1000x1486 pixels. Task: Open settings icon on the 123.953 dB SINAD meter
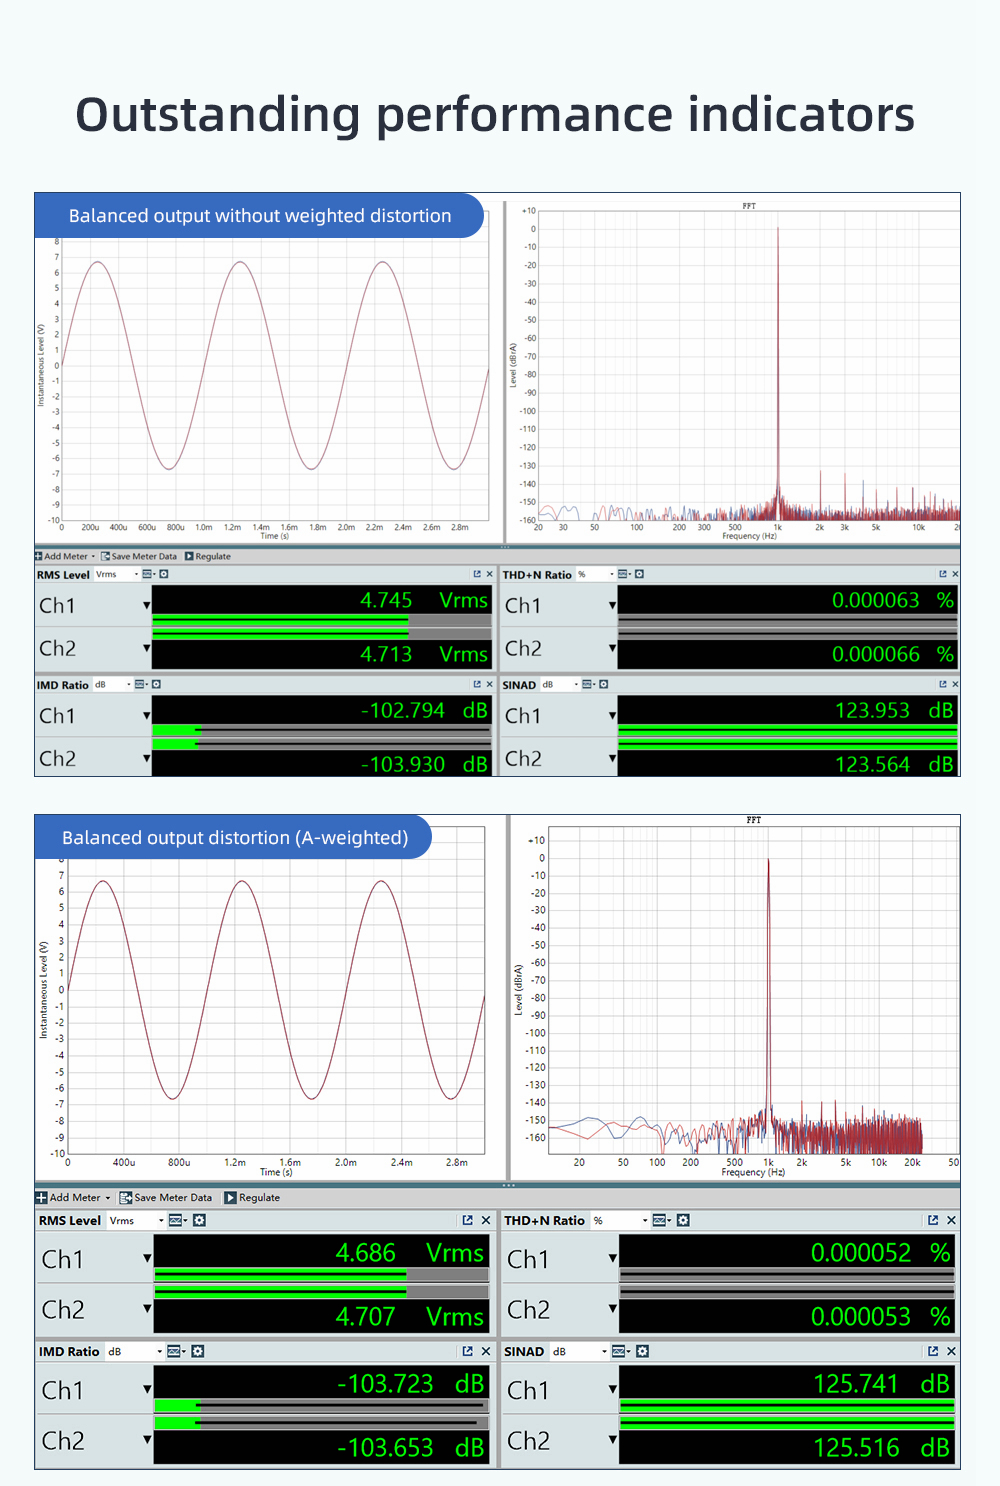coord(603,684)
